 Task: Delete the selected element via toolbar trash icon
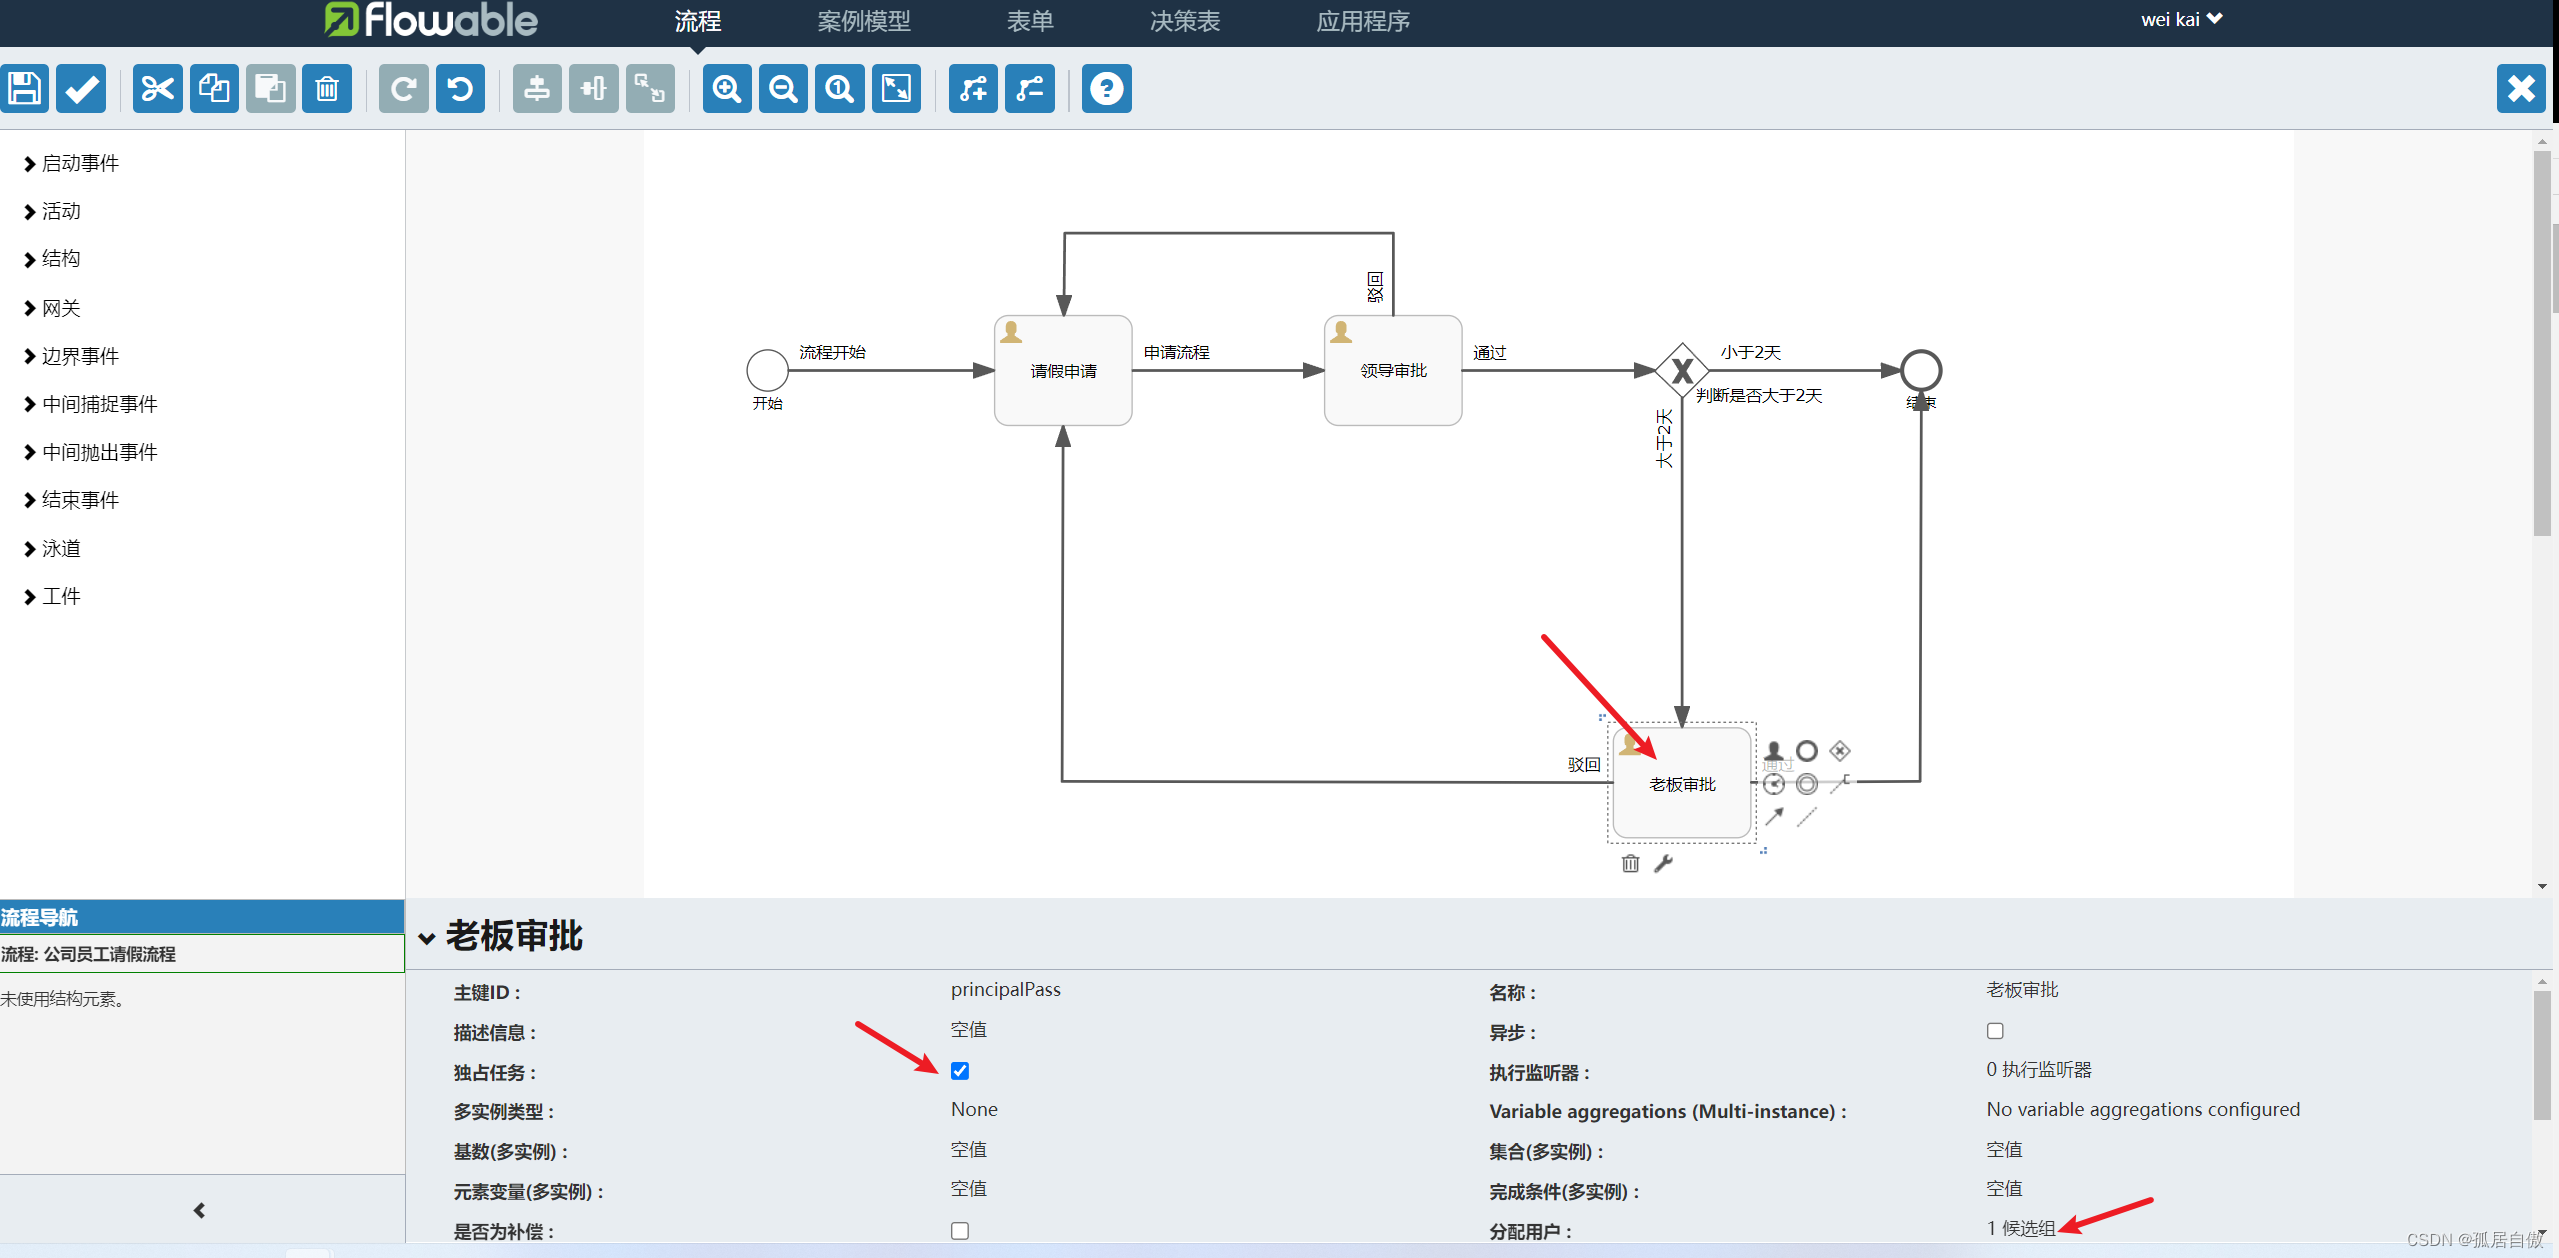327,89
